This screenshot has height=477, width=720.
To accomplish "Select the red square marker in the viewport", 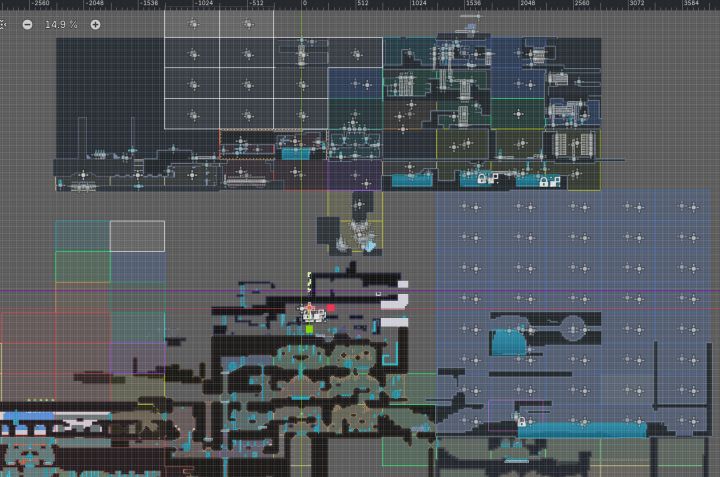I will [331, 308].
